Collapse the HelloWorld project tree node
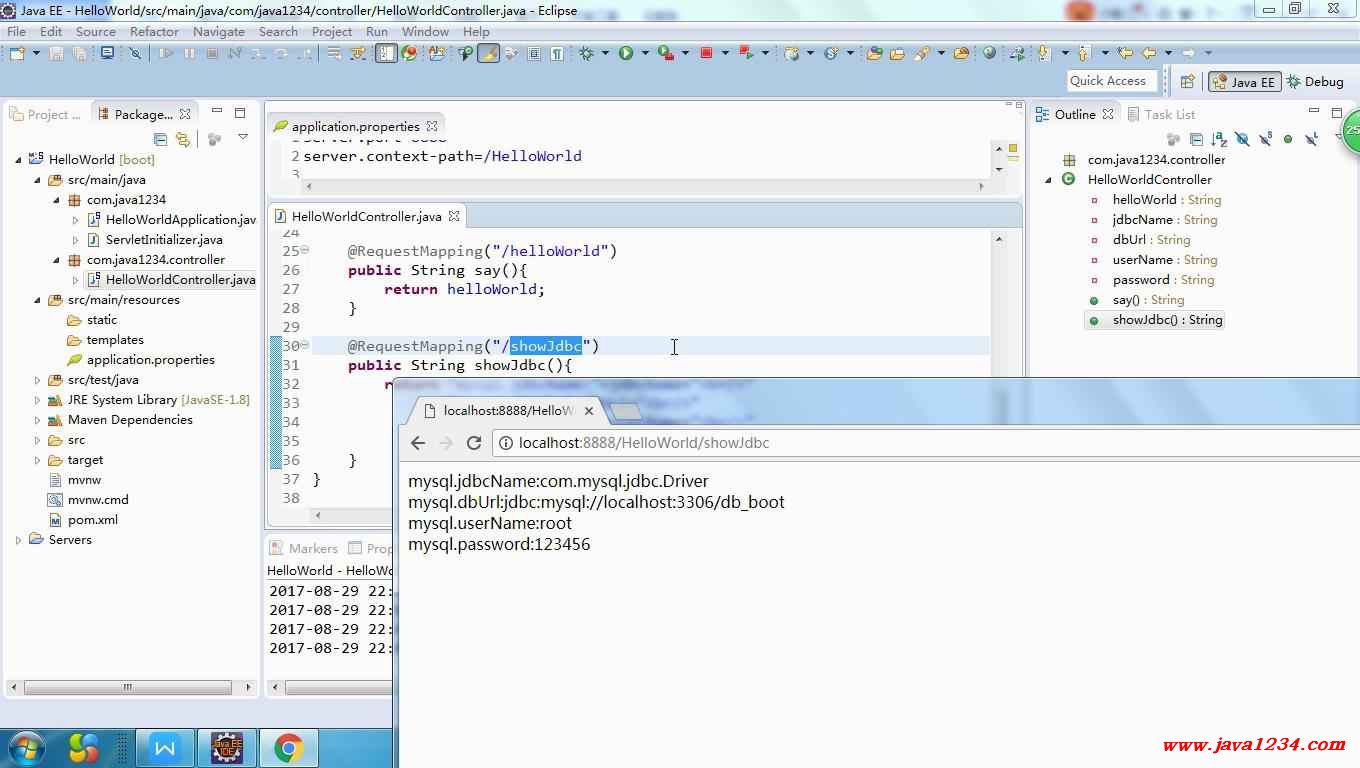The width and height of the screenshot is (1360, 768). [18, 159]
